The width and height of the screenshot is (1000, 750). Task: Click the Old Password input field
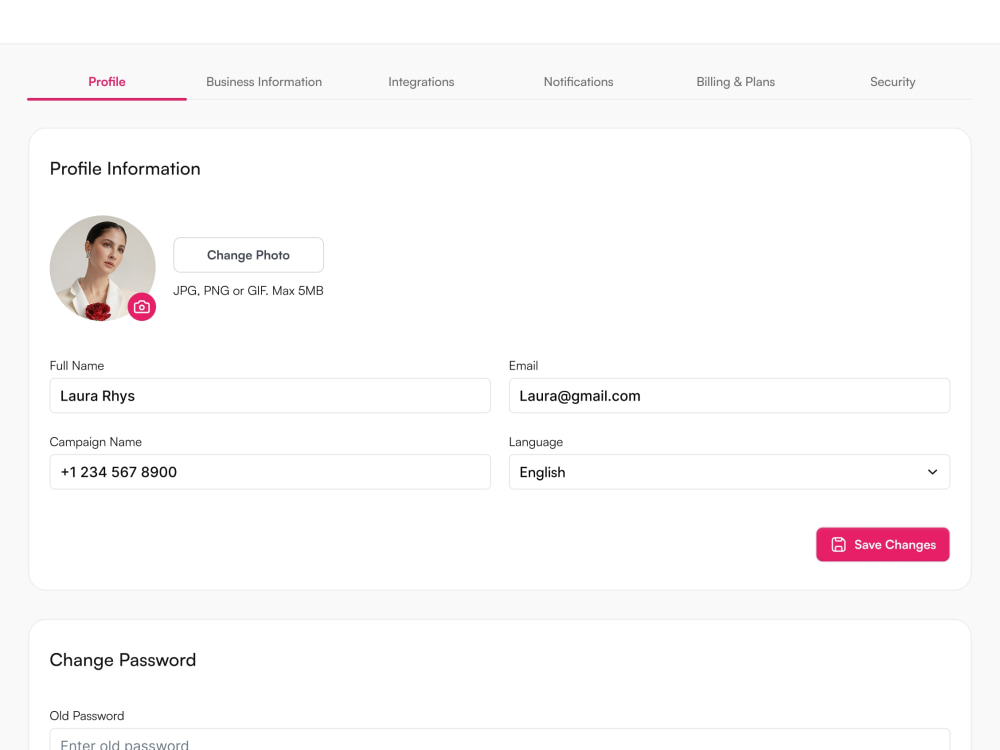click(x=500, y=740)
